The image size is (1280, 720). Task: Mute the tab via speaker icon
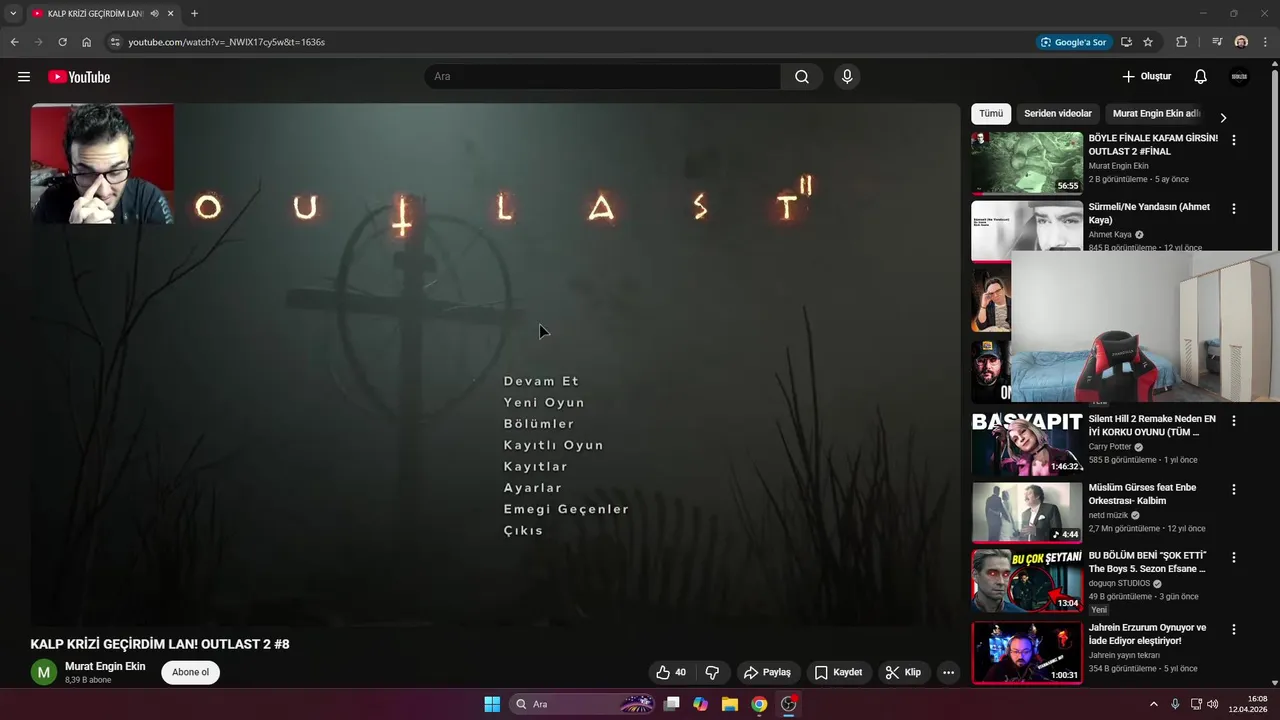(x=155, y=13)
